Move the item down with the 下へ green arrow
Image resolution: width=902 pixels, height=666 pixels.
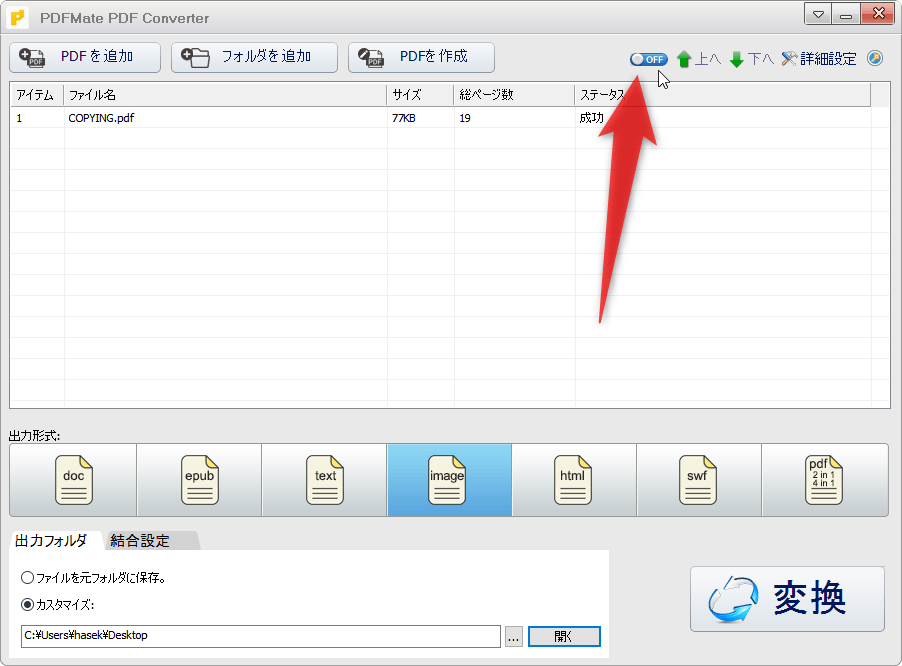[x=751, y=59]
